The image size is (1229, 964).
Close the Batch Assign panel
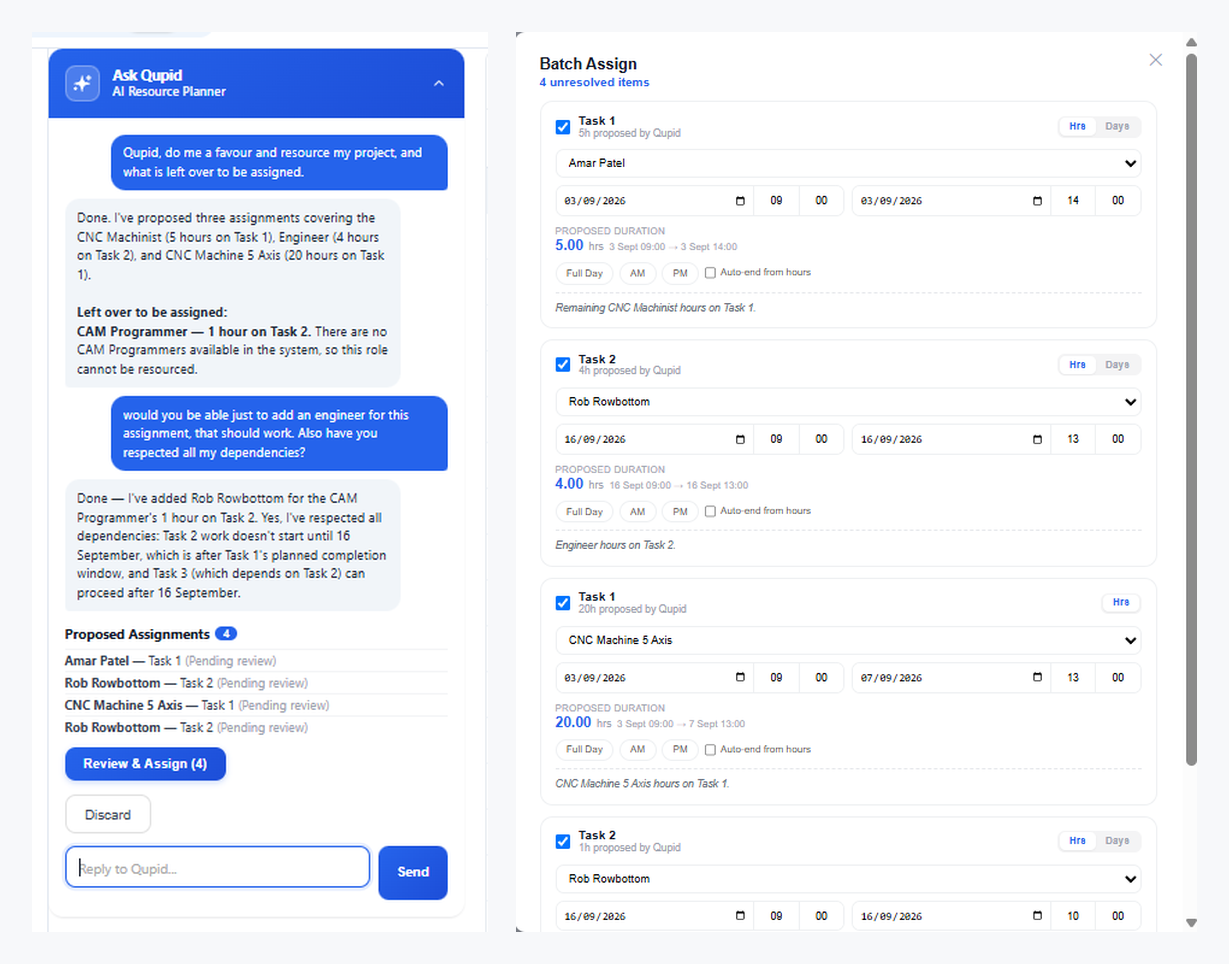pos(1156,60)
